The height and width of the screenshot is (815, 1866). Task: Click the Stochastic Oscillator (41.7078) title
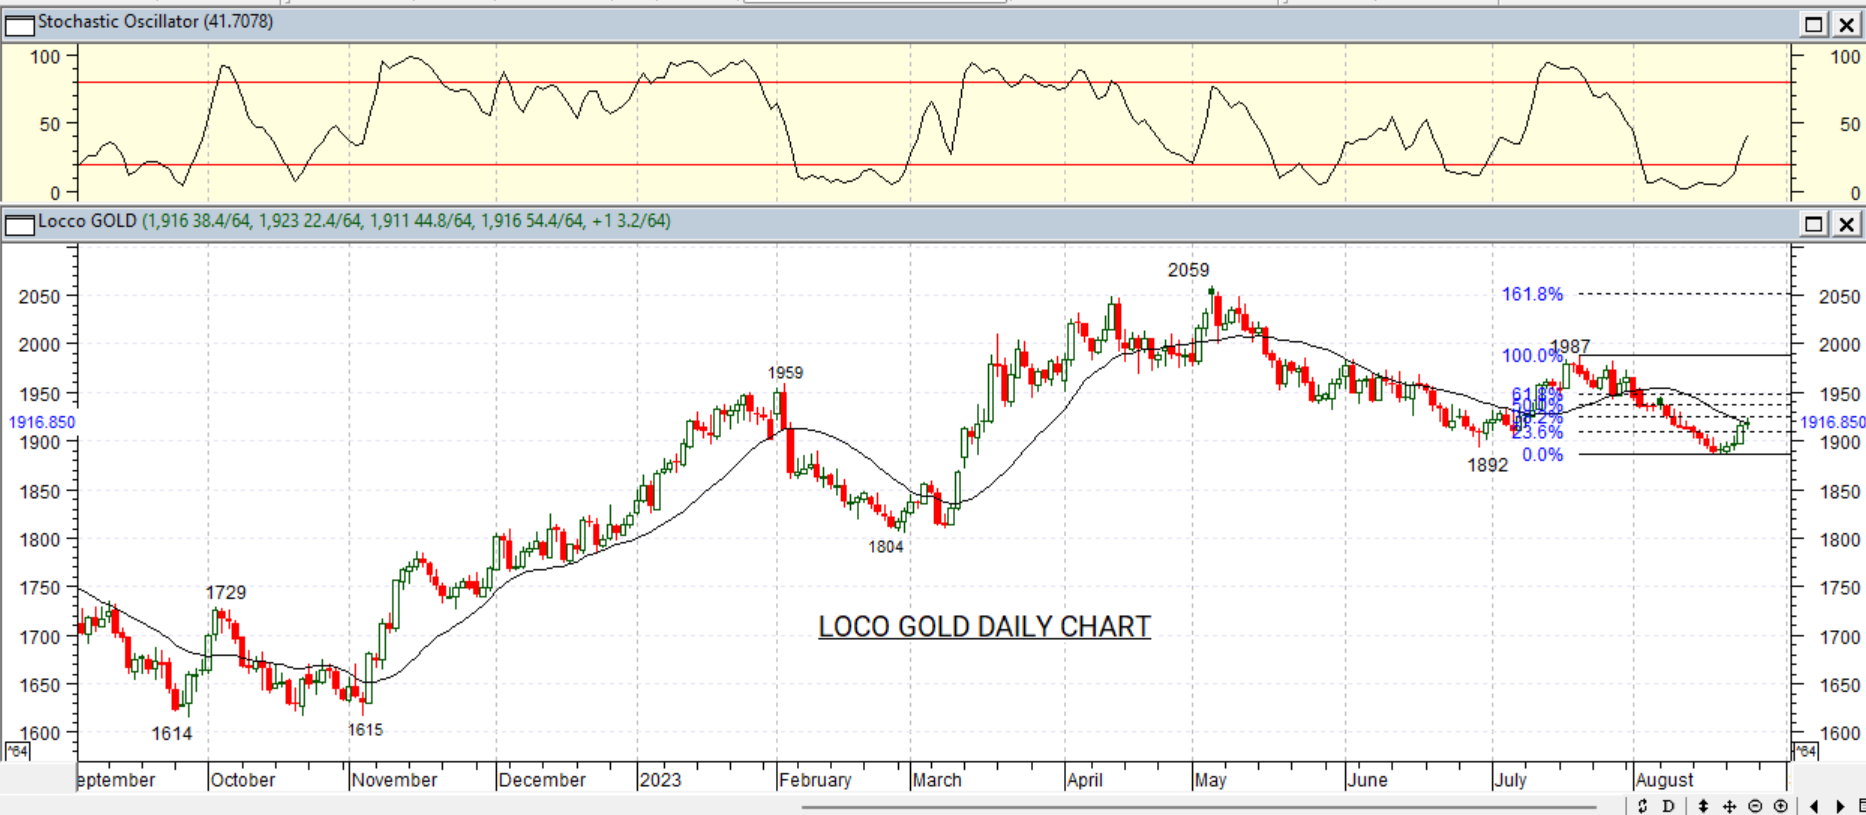tap(155, 21)
